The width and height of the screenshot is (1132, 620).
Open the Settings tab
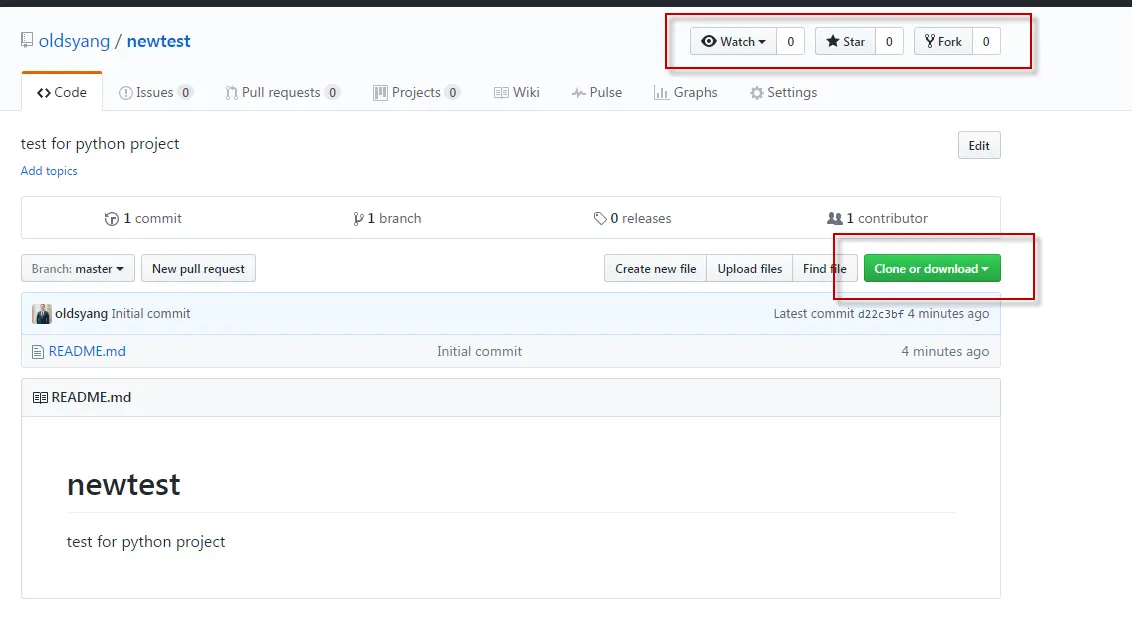783,92
